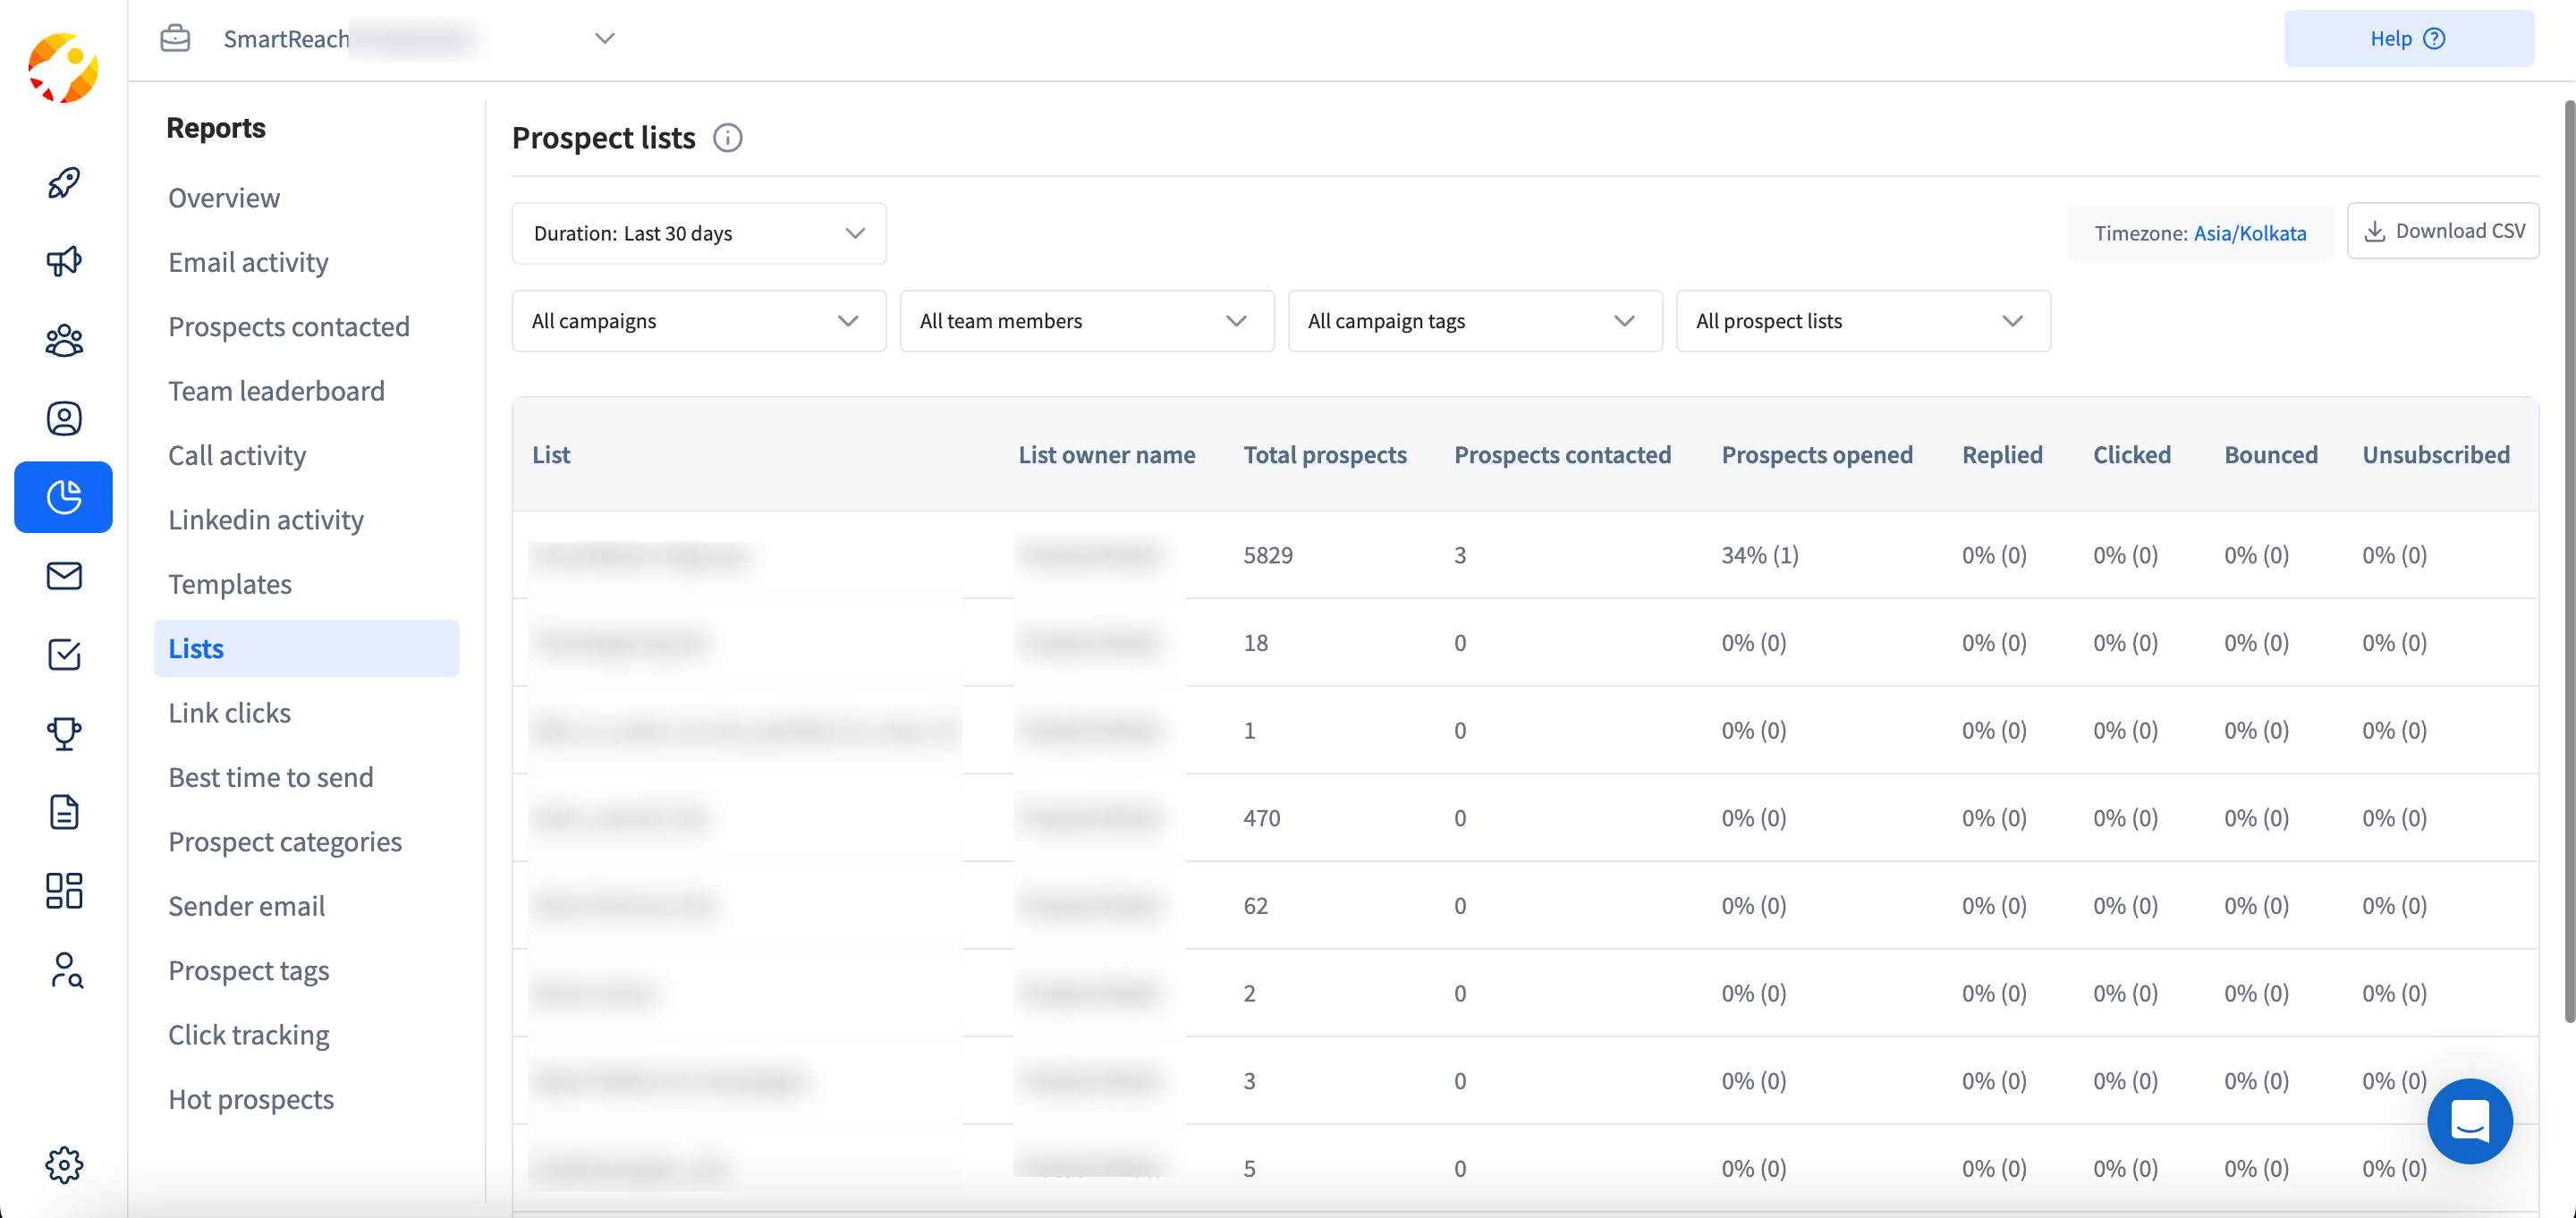Select the Email activity icon
The image size is (2576, 1218).
pos(65,574)
